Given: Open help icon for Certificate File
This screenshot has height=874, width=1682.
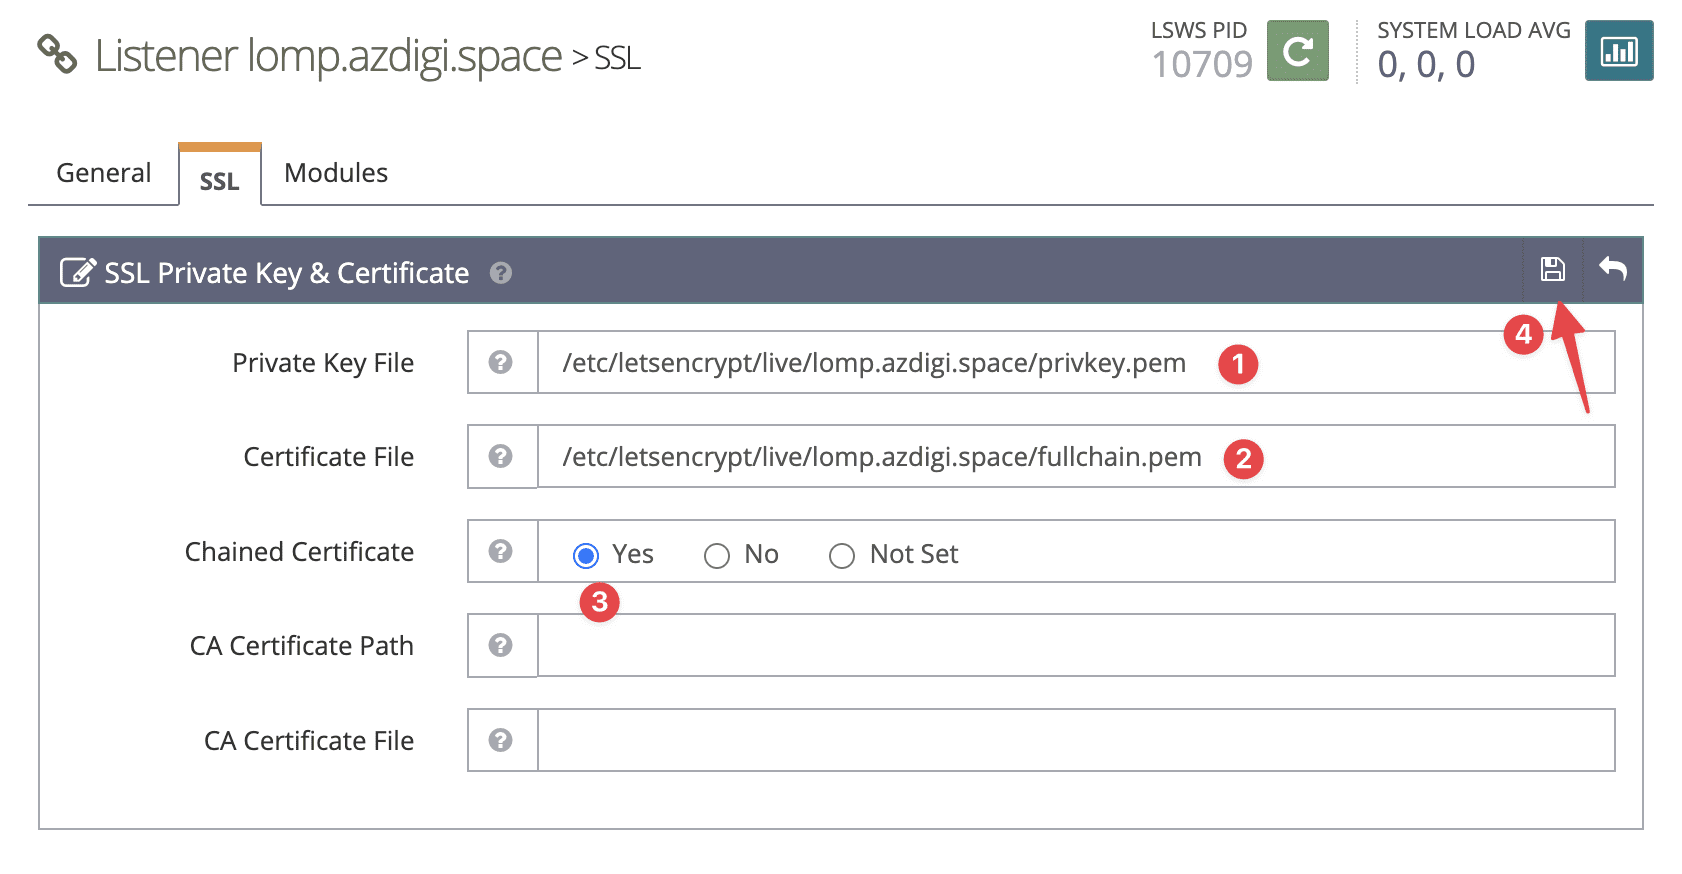Looking at the screenshot, I should pos(501,457).
